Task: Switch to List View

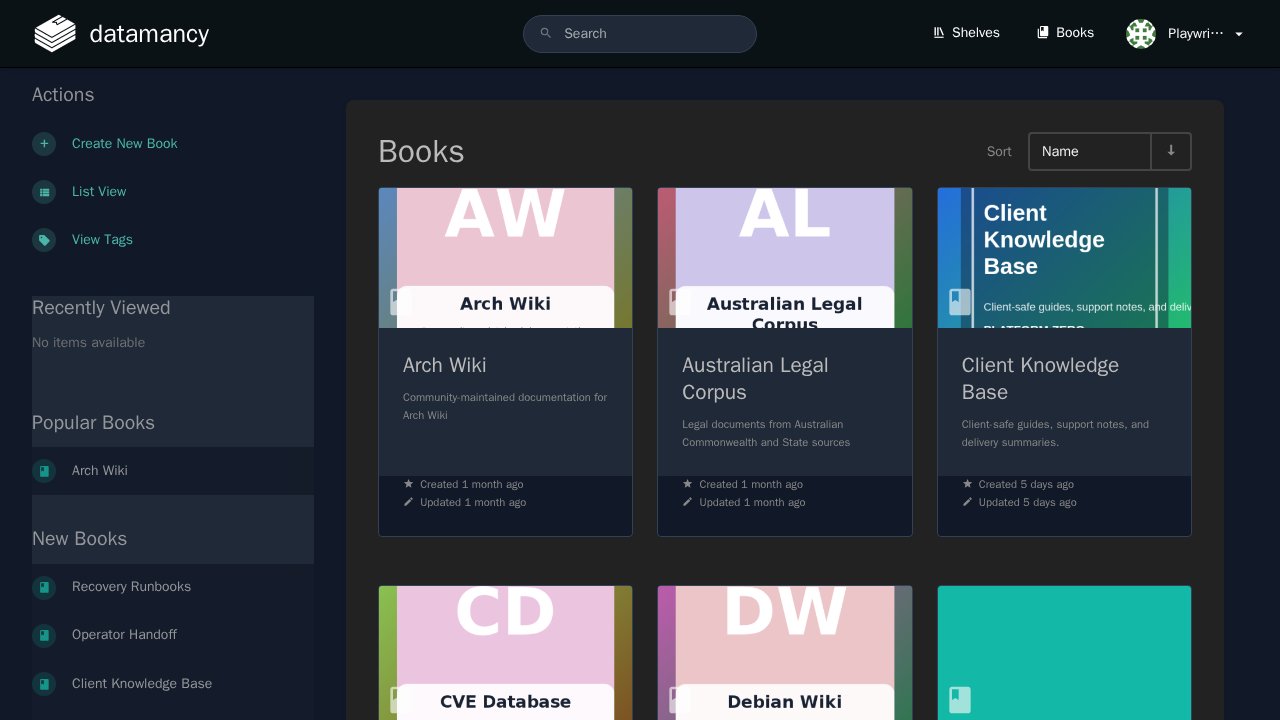Action: pos(99,192)
